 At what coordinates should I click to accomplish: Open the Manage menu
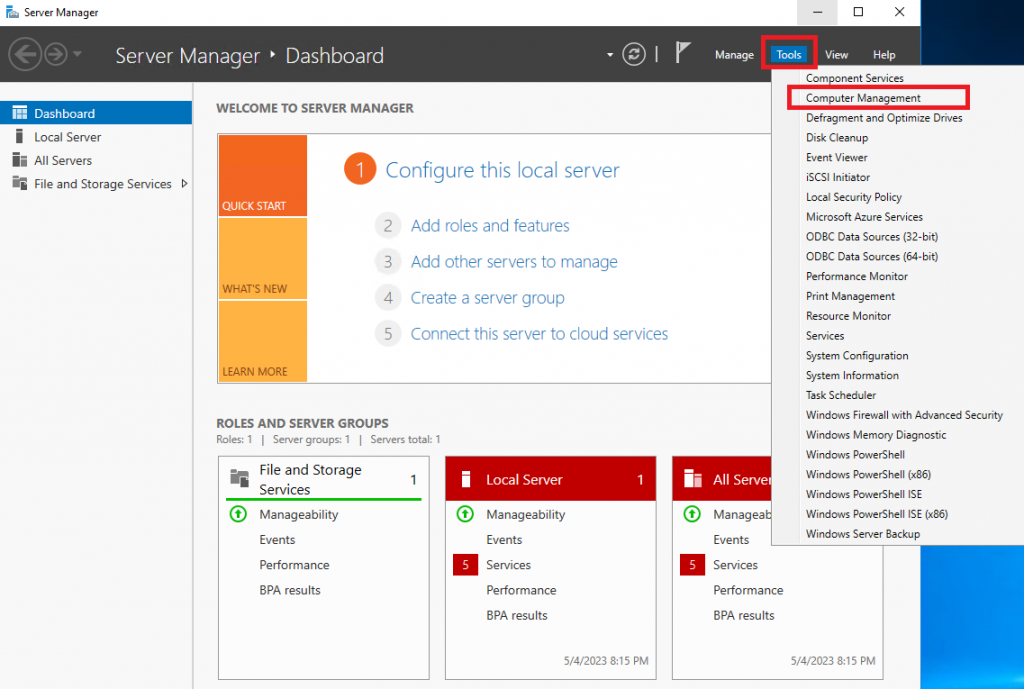coord(734,55)
